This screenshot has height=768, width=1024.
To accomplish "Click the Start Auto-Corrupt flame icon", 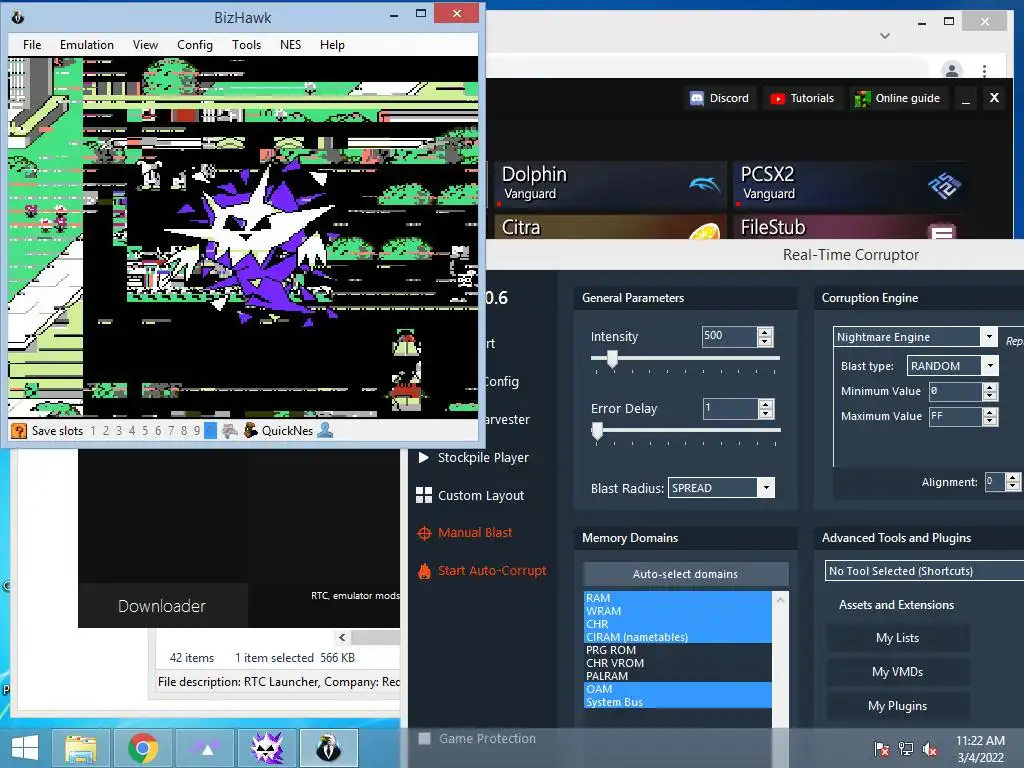I will click(424, 571).
